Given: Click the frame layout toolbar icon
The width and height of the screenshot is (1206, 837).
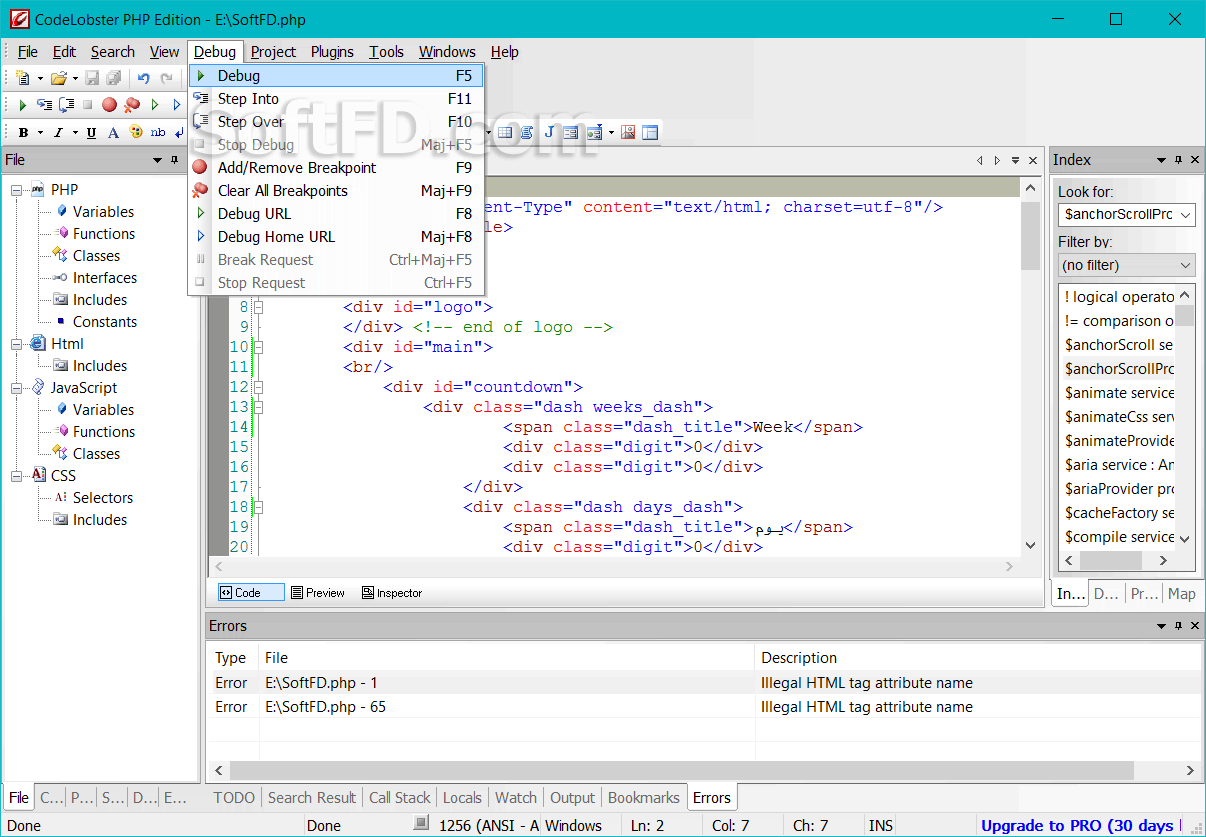Looking at the screenshot, I should coord(651,132).
